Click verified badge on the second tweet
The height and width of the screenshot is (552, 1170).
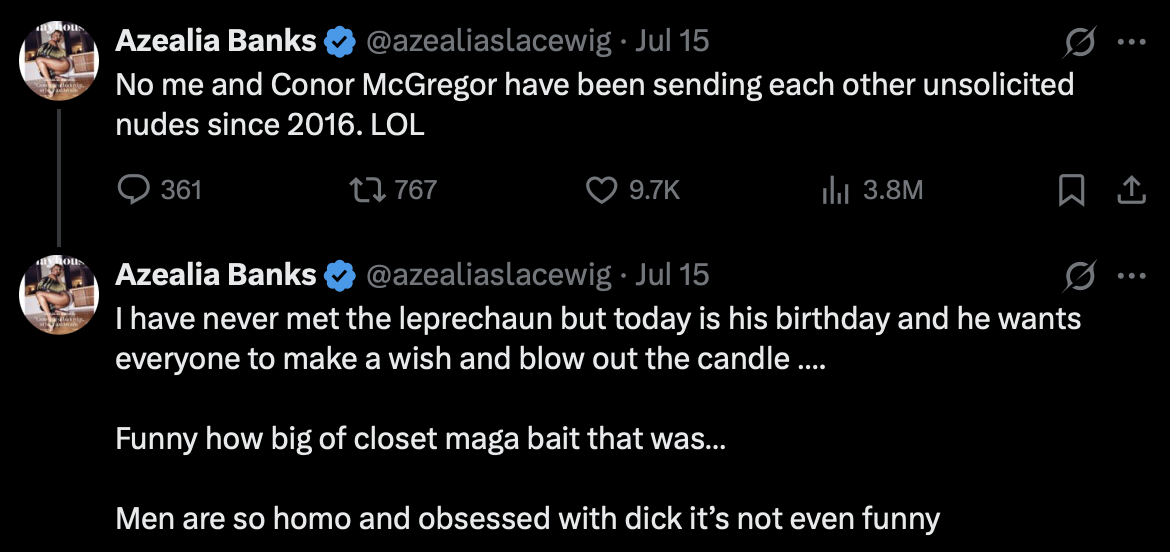point(341,276)
